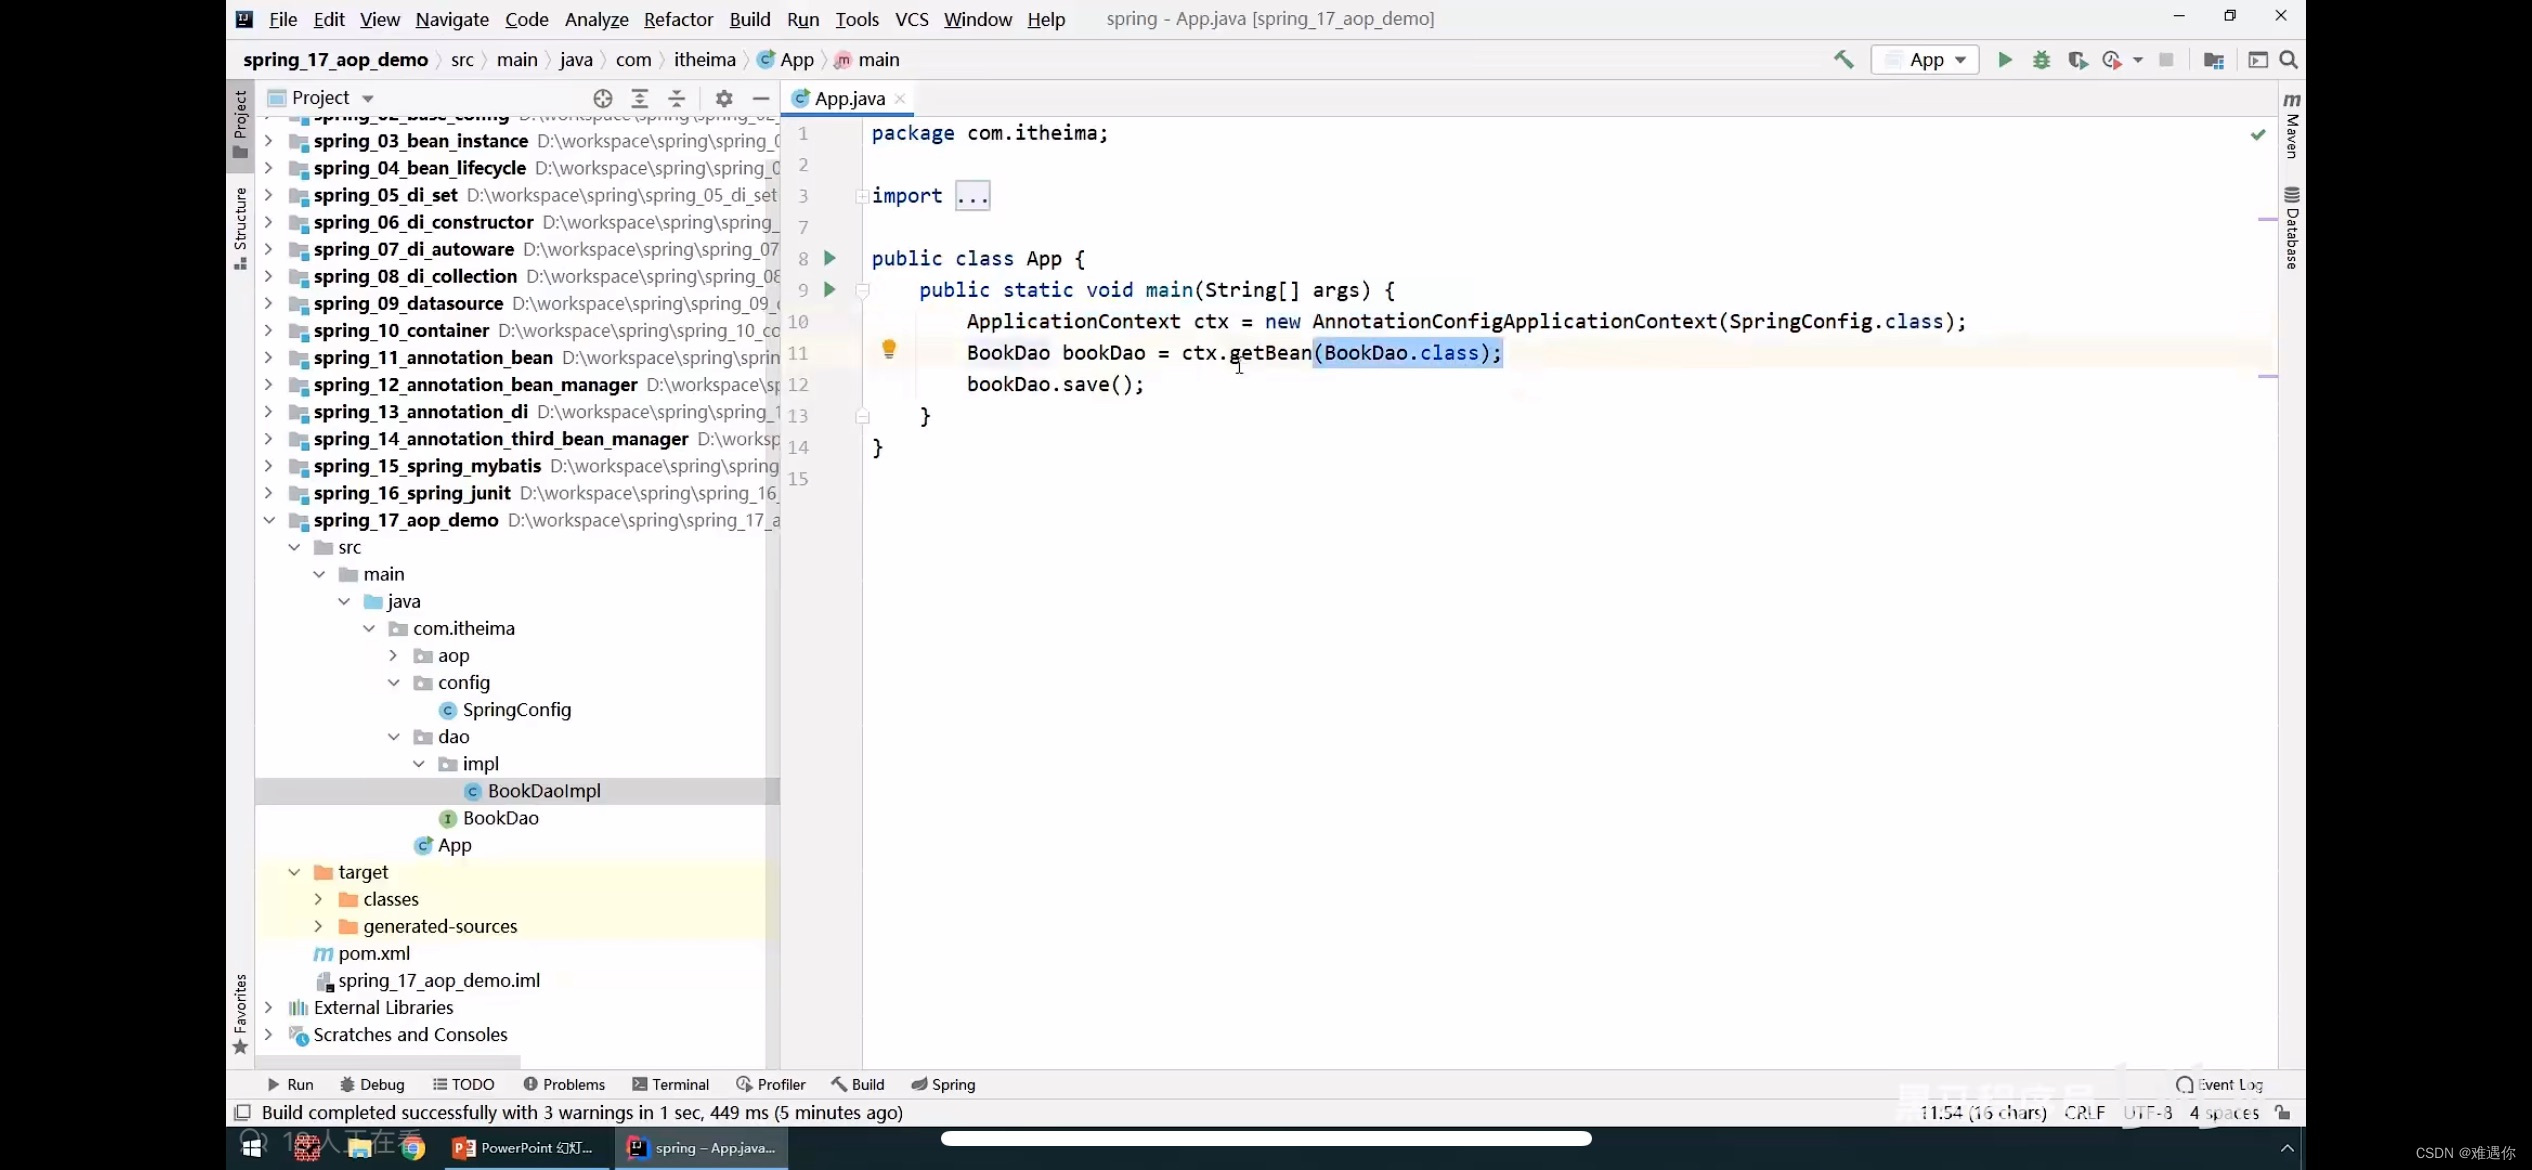Viewport: 2532px width, 1170px height.
Task: Click the UTF-8 encoding in status bar
Action: point(2147,1112)
